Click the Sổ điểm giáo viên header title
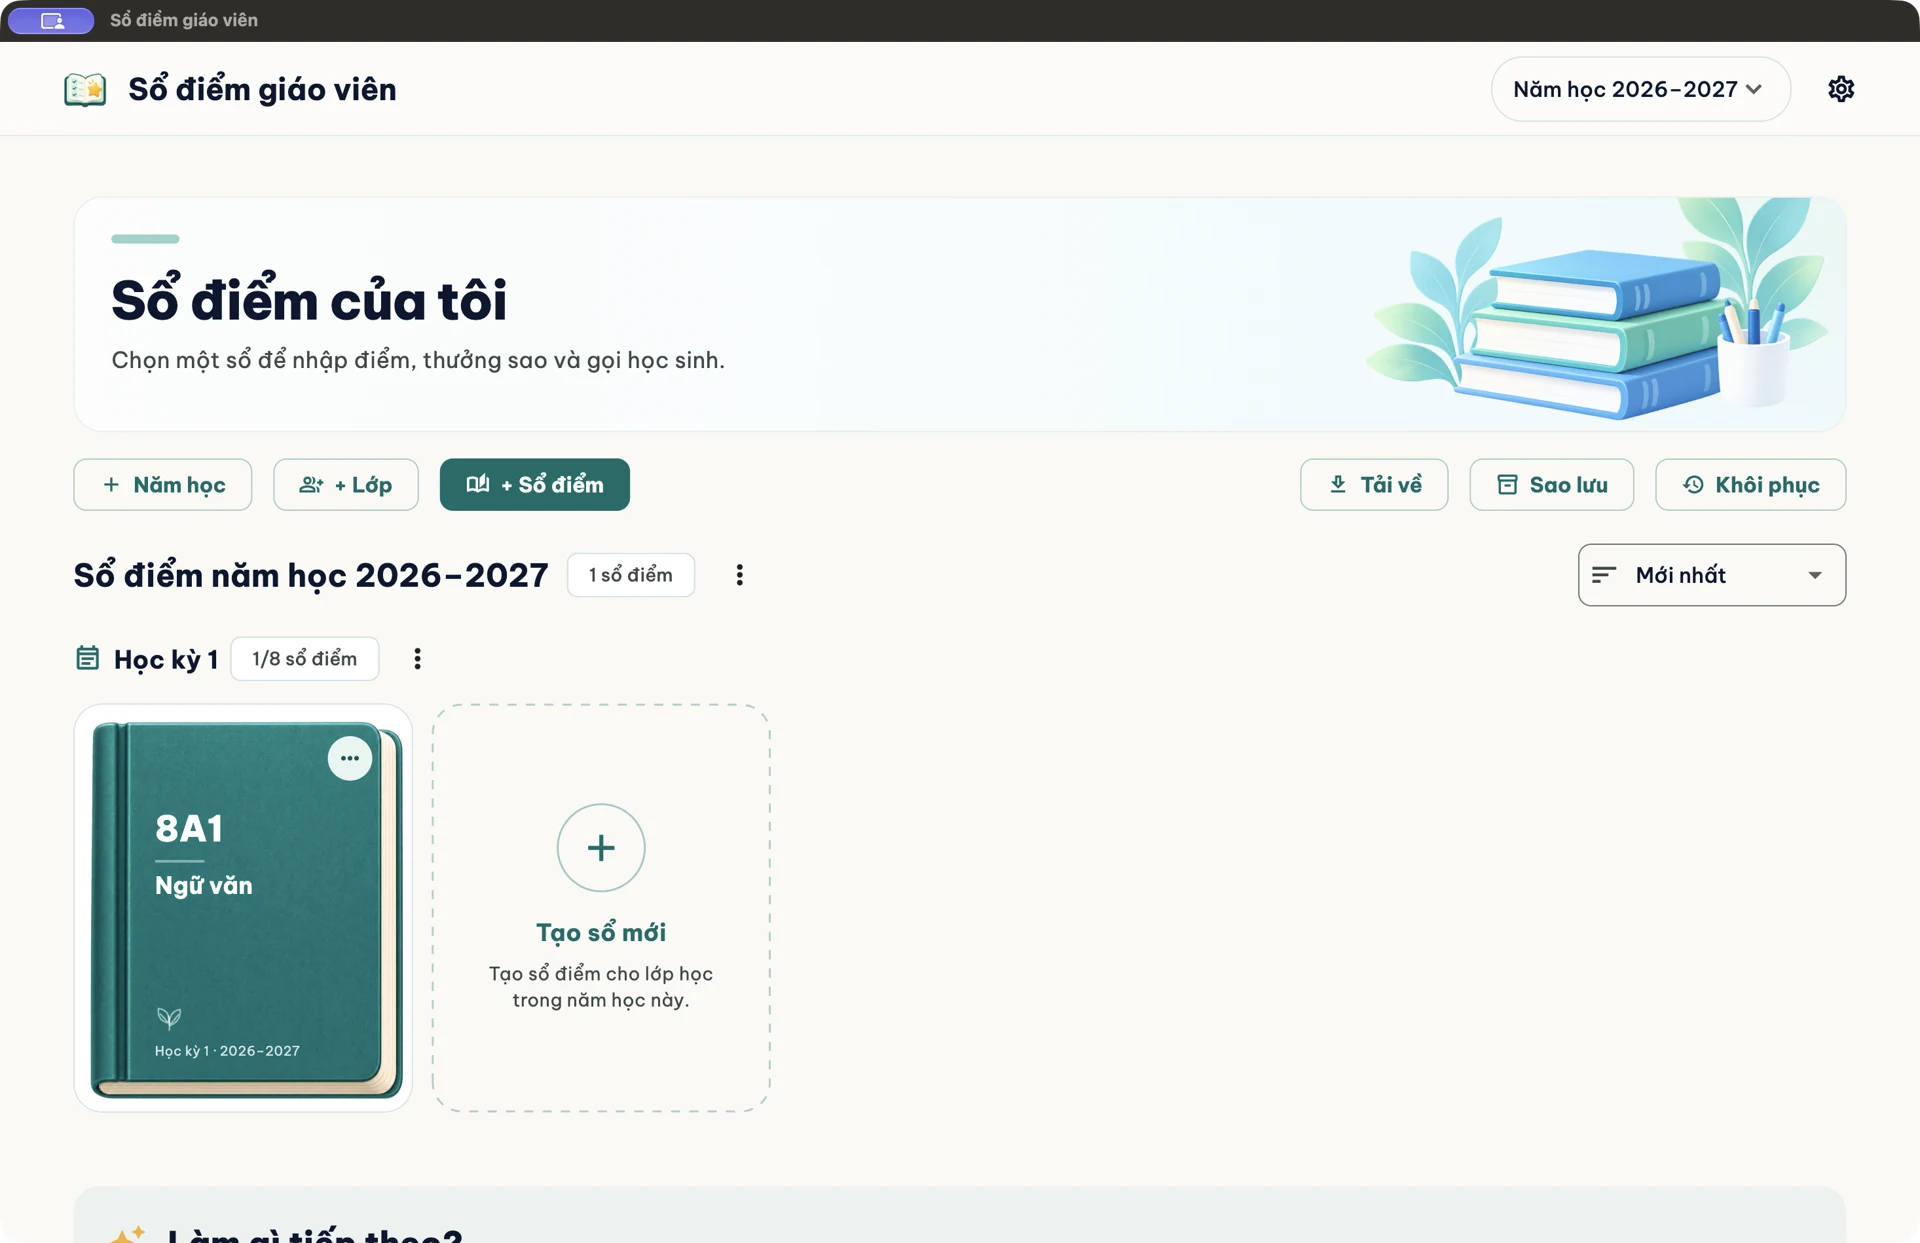The width and height of the screenshot is (1920, 1243). [x=262, y=90]
